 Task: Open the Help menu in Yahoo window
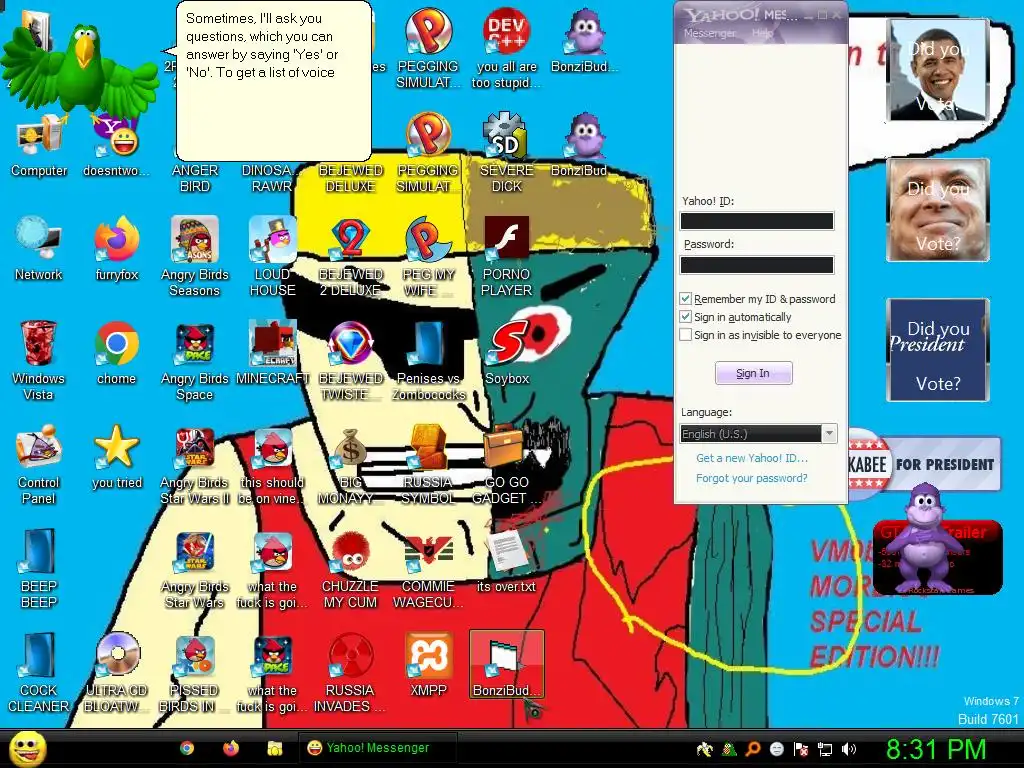click(x=762, y=33)
